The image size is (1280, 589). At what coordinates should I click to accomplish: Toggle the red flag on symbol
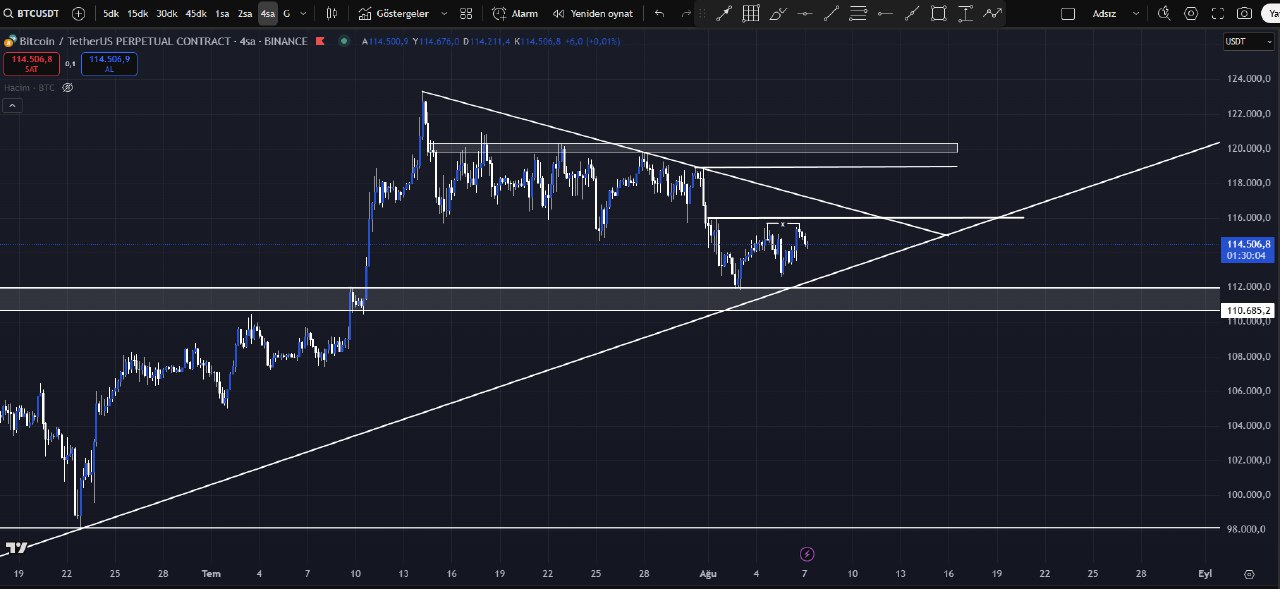pyautogui.click(x=319, y=42)
